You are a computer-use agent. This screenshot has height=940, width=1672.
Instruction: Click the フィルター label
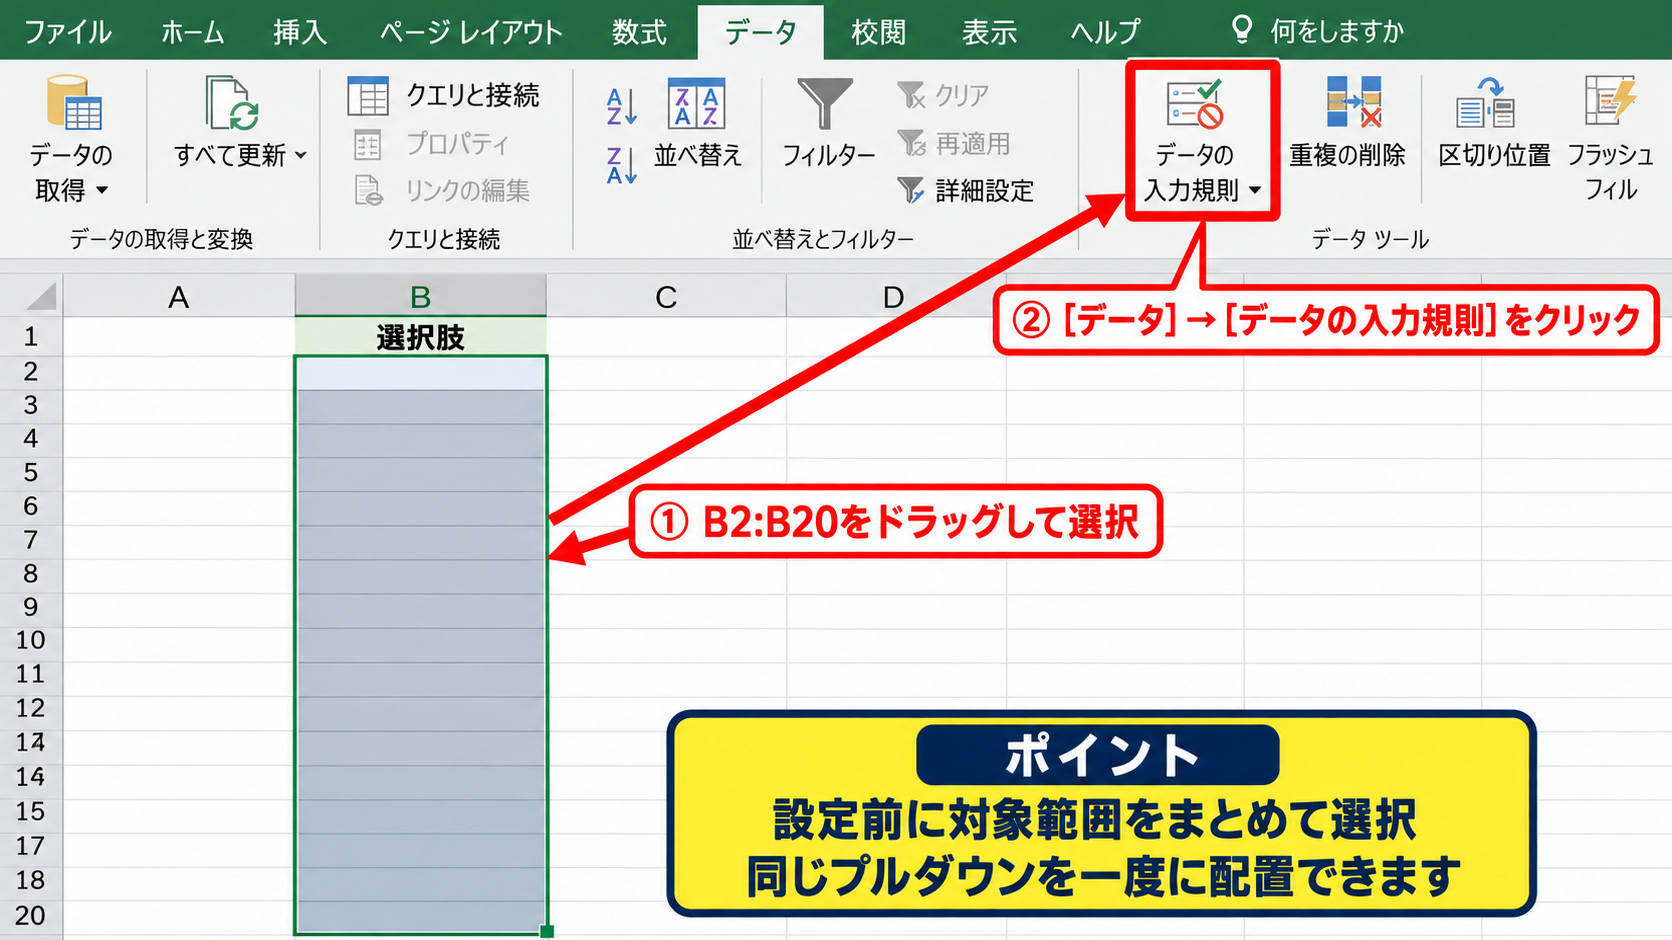(829, 155)
